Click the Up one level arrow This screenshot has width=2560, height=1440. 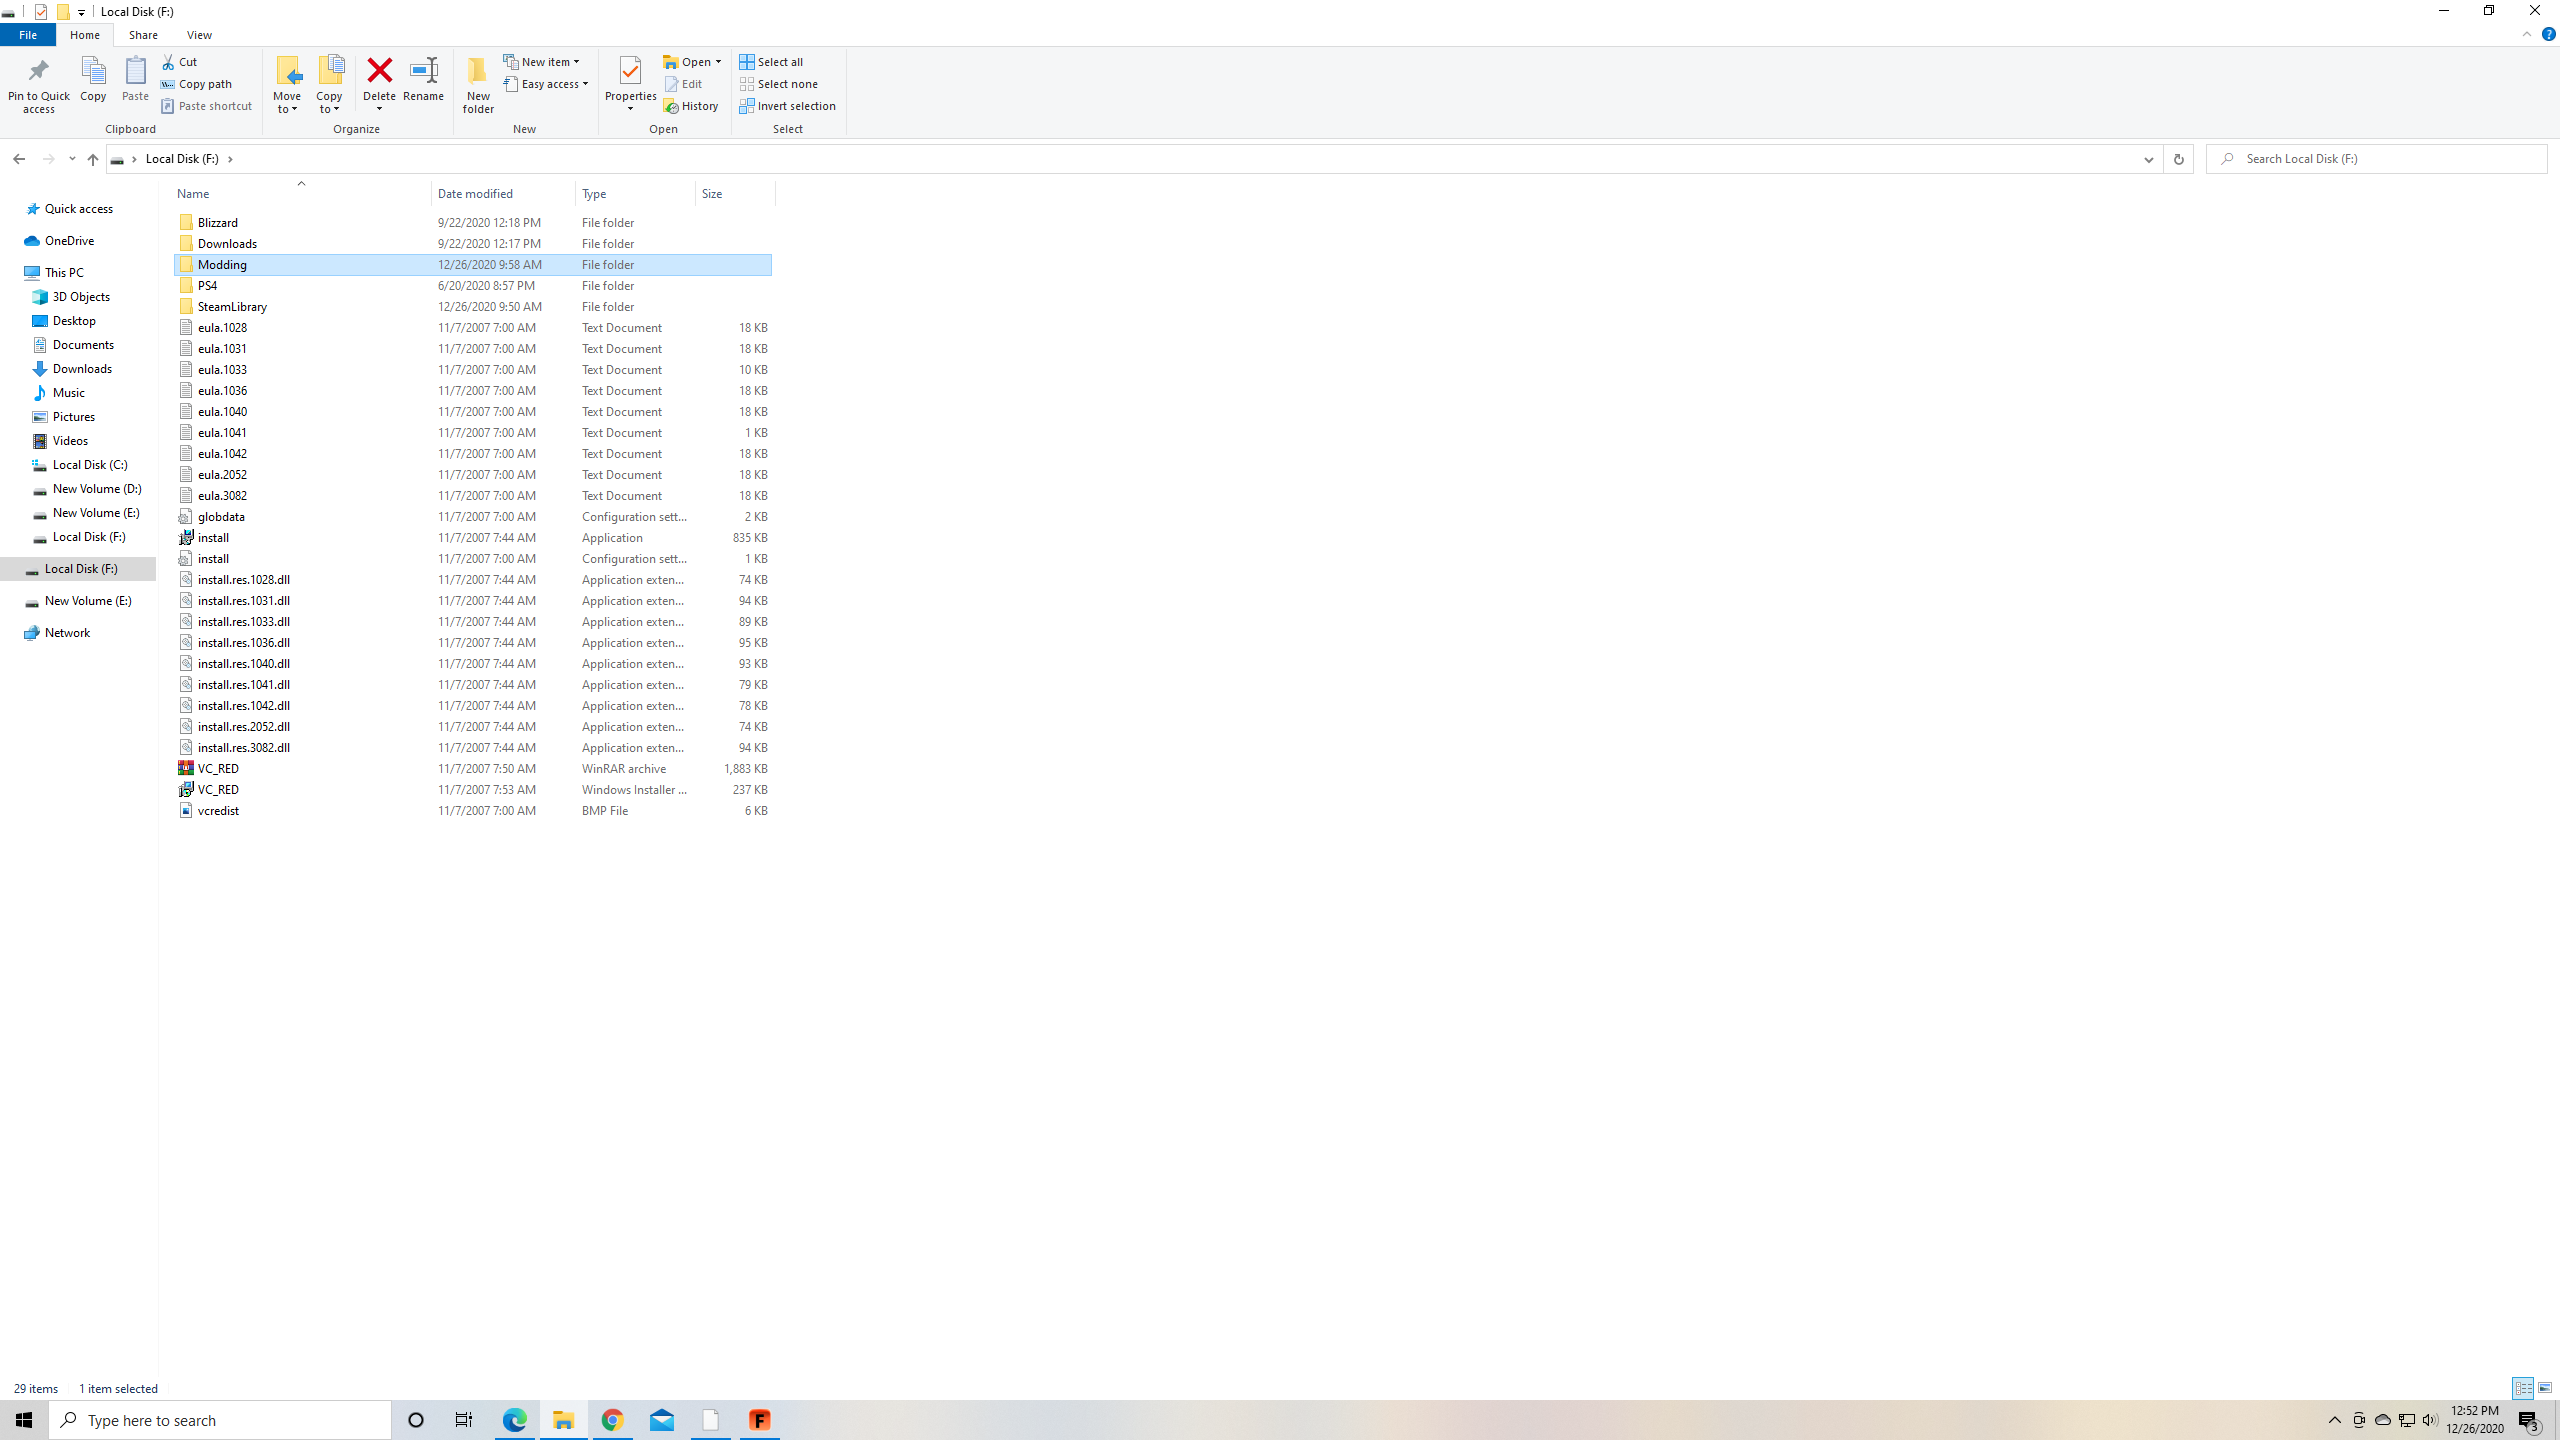pyautogui.click(x=93, y=159)
